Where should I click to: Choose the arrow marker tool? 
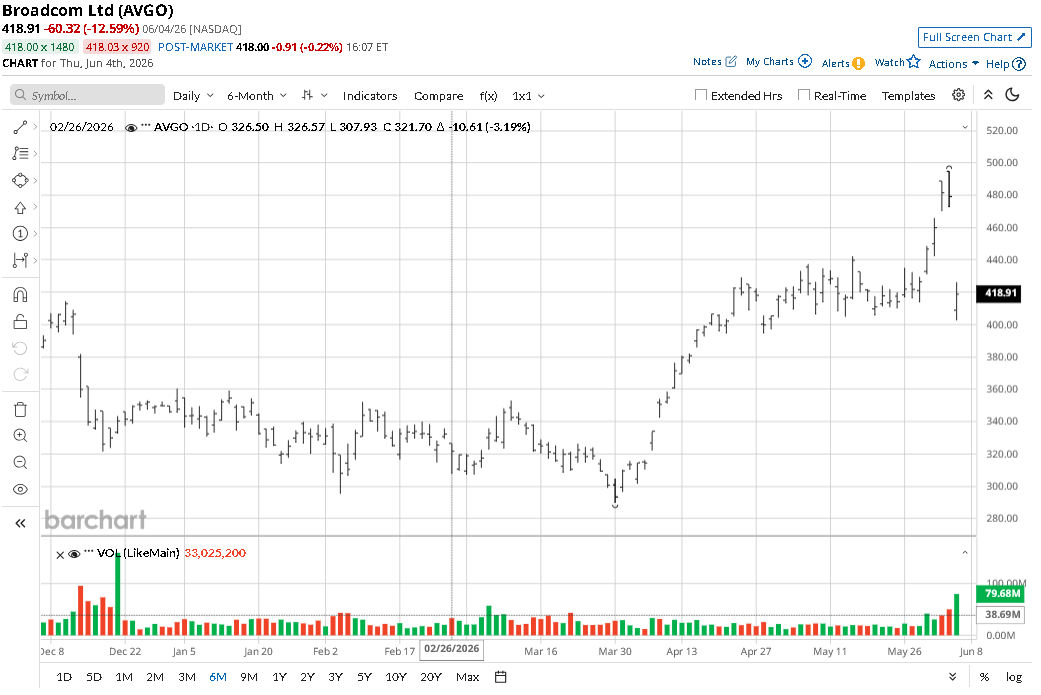pos(20,207)
